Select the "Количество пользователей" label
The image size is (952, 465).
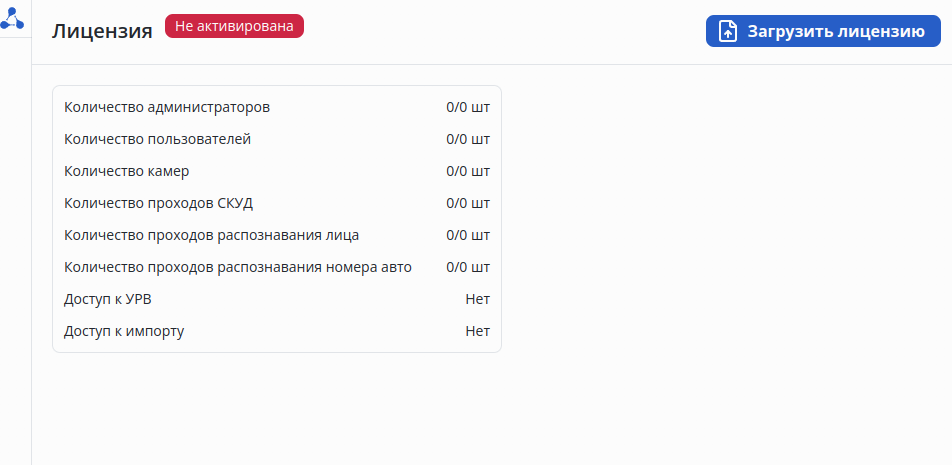(x=157, y=139)
